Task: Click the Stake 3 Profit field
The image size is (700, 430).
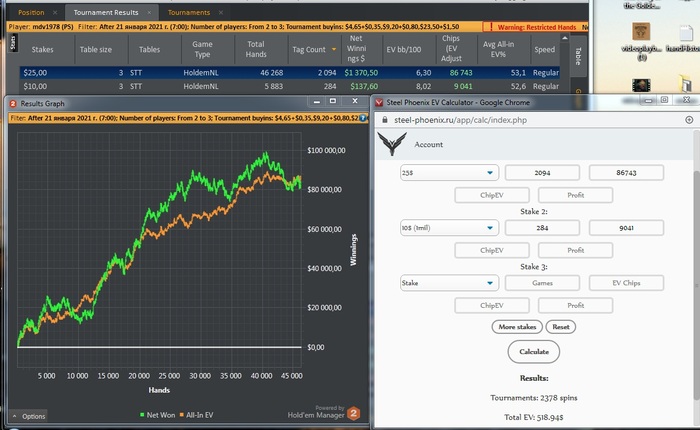Action: pyautogui.click(x=575, y=305)
